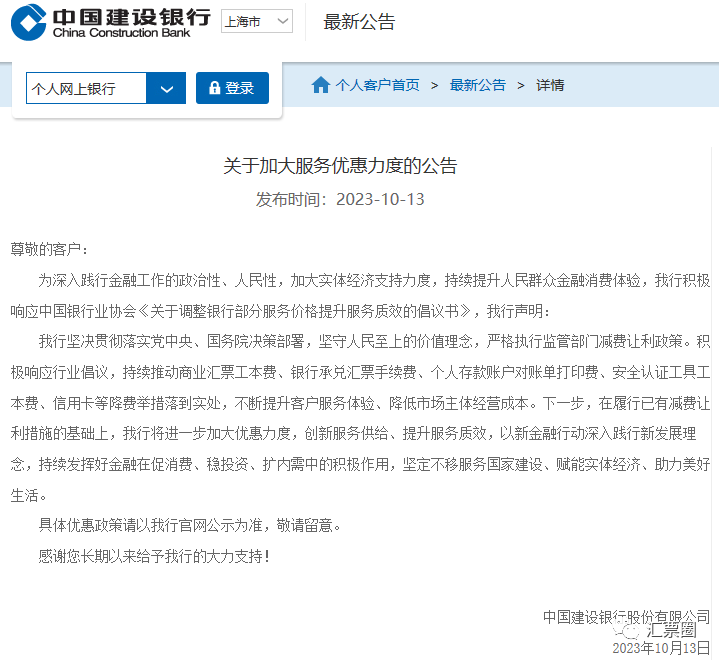This screenshot has width=719, height=660.
Task: Go to 个人客户首页 breadcrumb link
Action: (x=377, y=85)
